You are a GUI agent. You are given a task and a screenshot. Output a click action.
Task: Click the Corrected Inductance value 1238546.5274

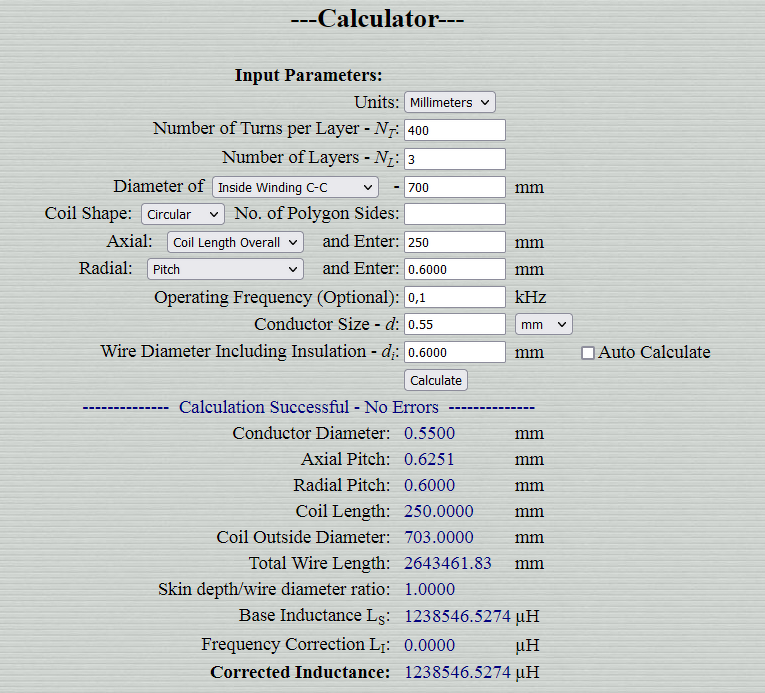[457, 672]
